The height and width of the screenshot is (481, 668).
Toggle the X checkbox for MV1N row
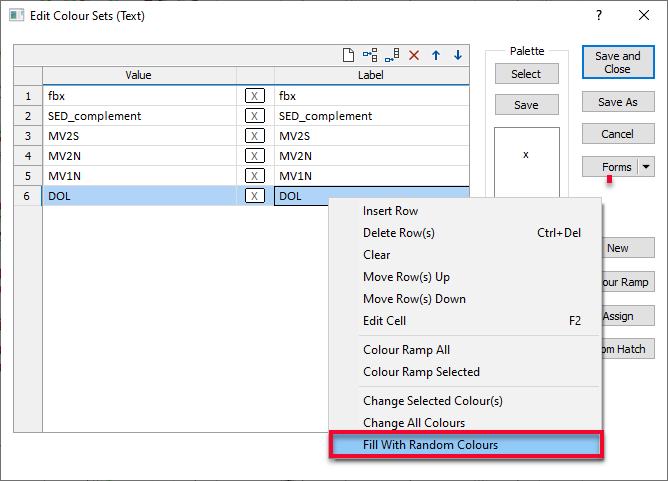(x=255, y=176)
